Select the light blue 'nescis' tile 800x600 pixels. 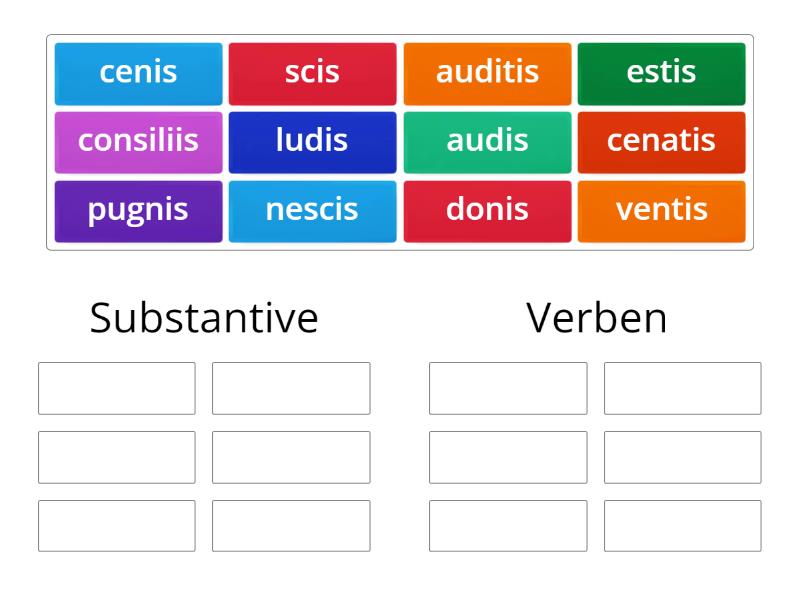pos(312,210)
